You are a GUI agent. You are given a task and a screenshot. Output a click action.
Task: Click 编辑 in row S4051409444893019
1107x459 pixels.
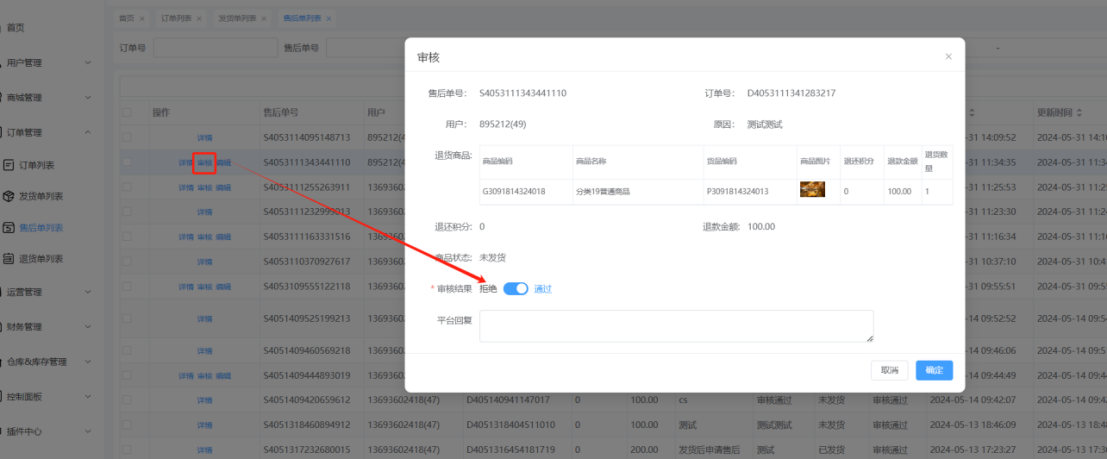click(x=223, y=376)
